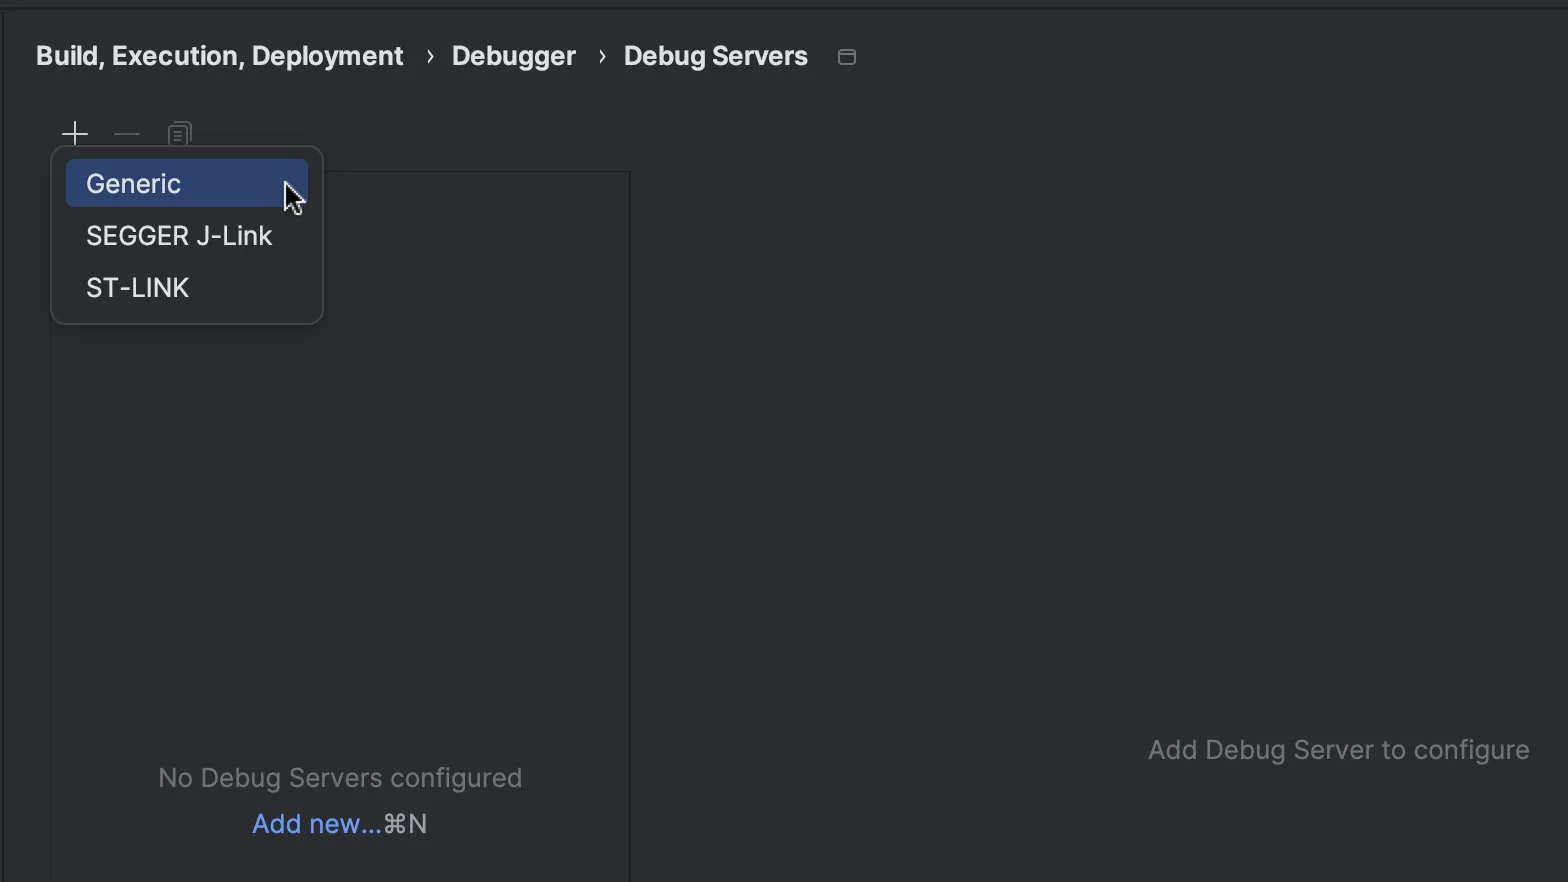
Task: Click chevron after Build, Execution, Deployment
Action: 430,57
